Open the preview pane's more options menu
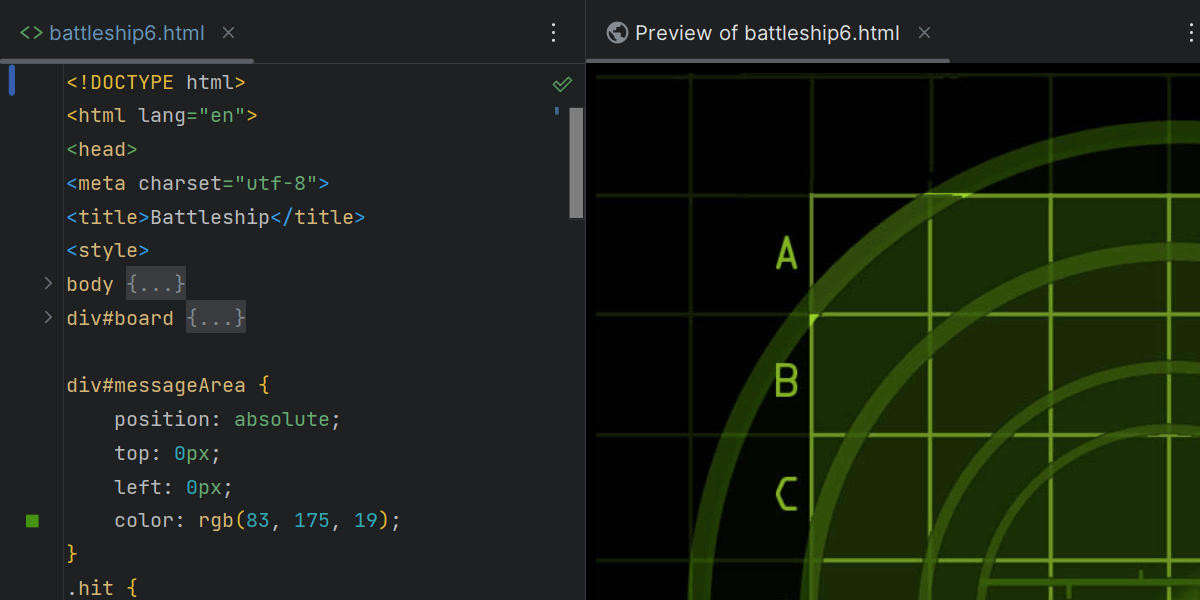 [1193, 33]
